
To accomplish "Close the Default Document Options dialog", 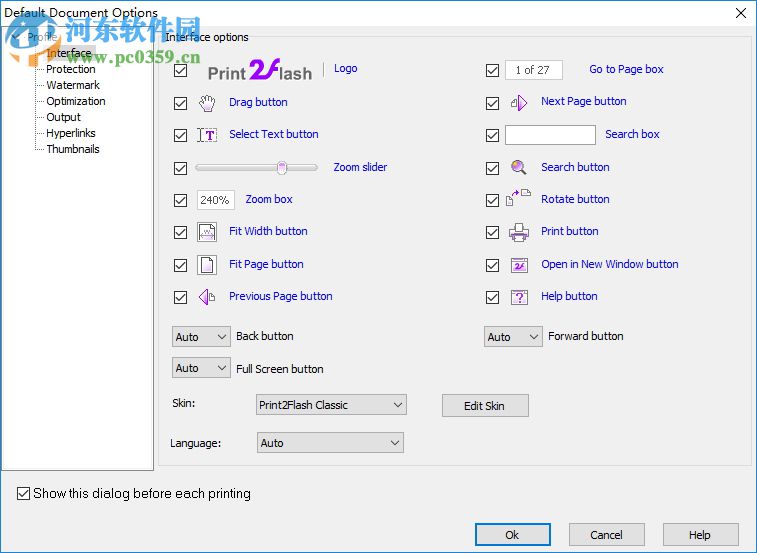I will (741, 13).
